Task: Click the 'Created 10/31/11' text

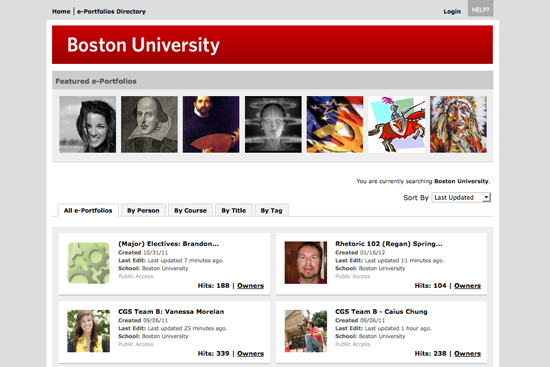Action: coord(143,253)
